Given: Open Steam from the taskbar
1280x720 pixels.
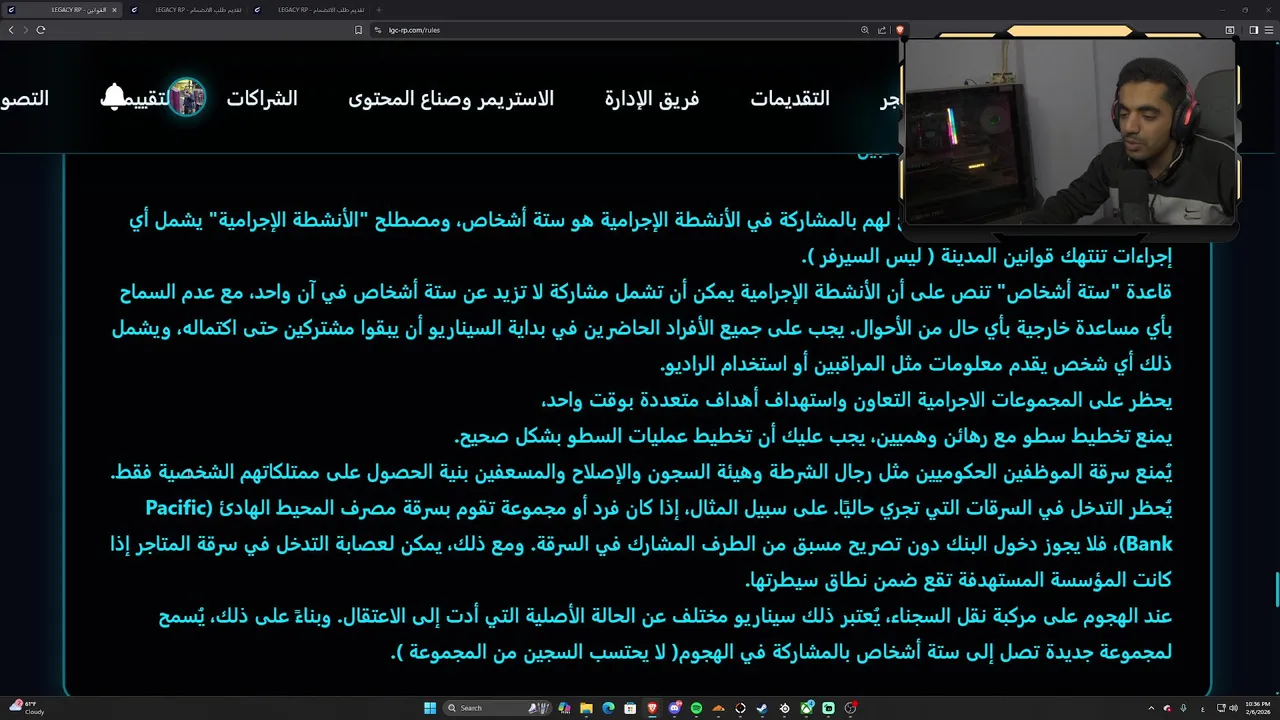Looking at the screenshot, I should [762, 708].
